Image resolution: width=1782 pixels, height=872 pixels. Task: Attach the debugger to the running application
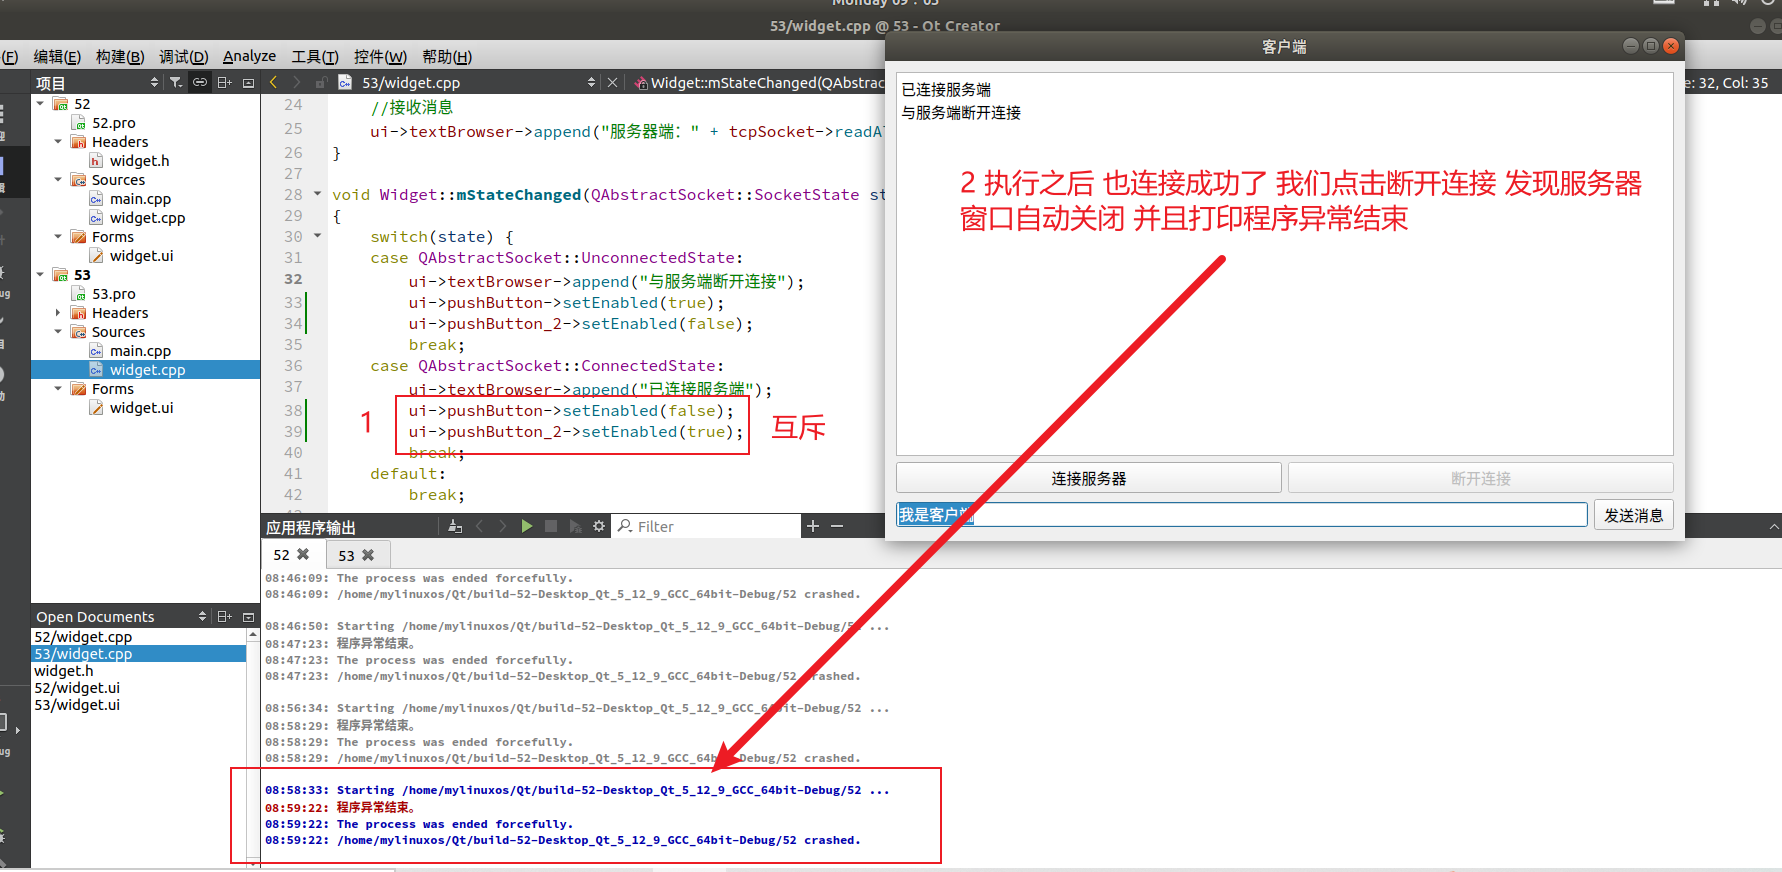[575, 526]
